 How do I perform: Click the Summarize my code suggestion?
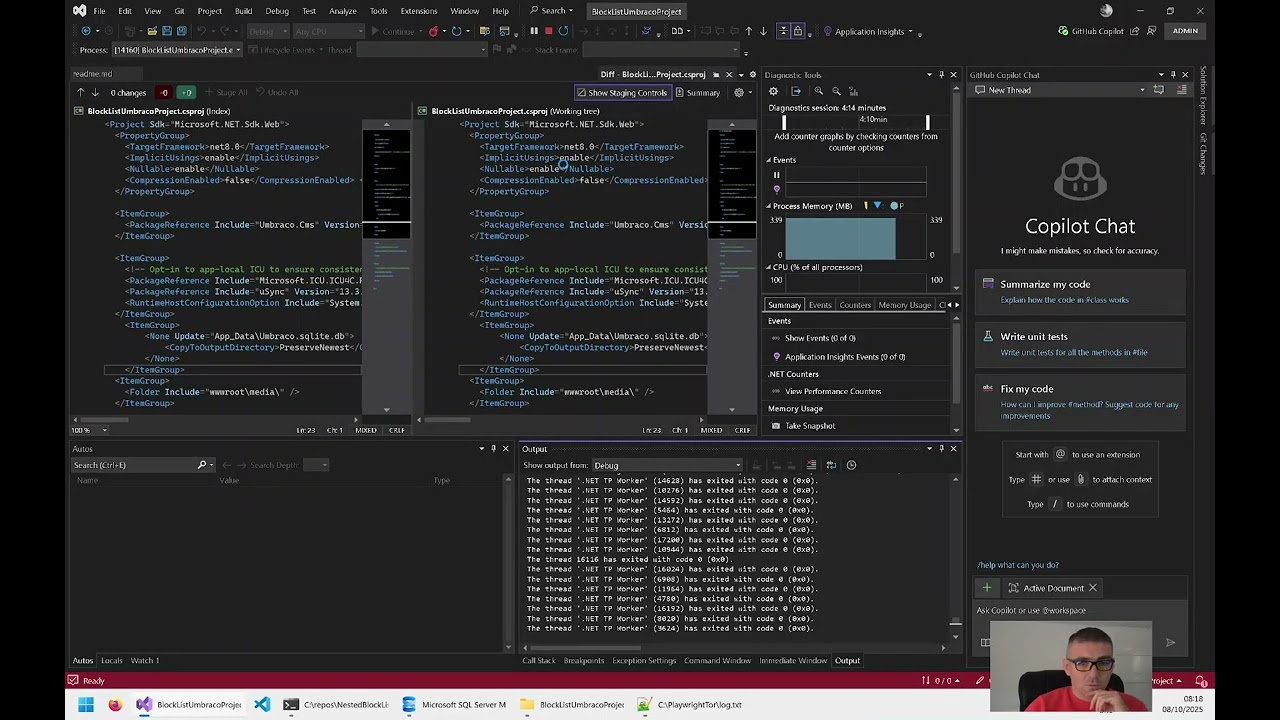click(1045, 284)
